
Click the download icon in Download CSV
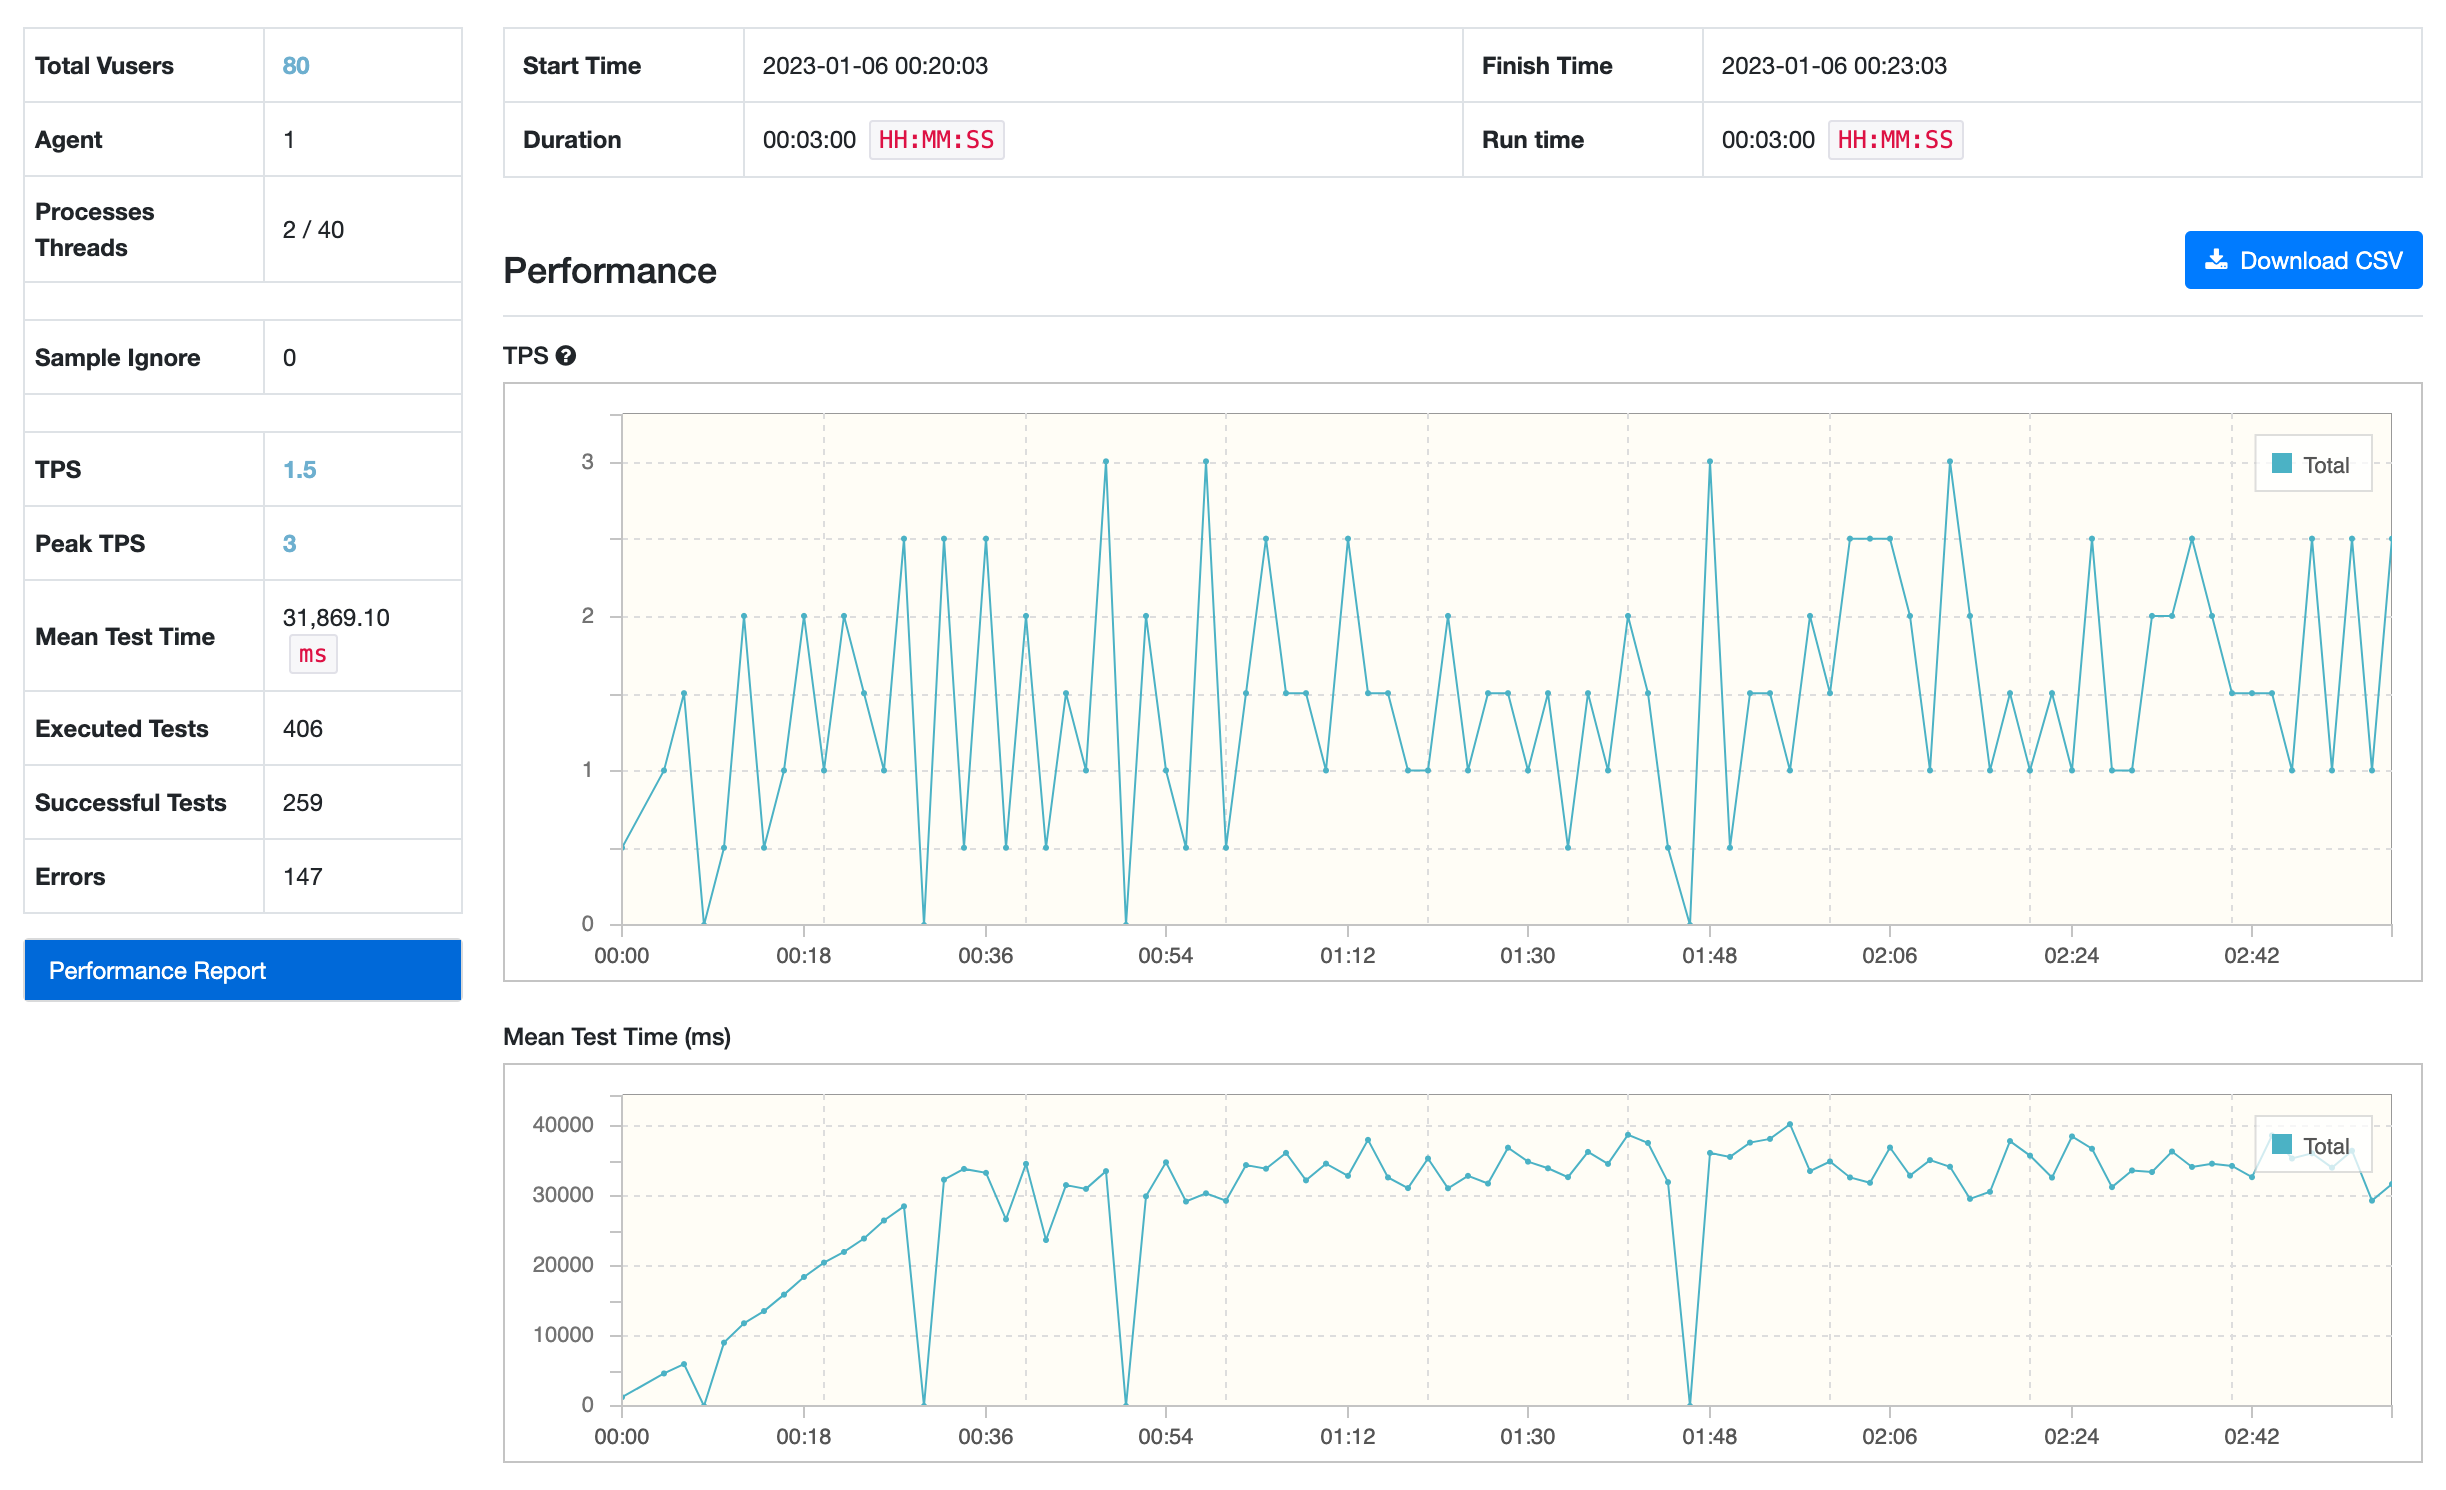[2216, 260]
